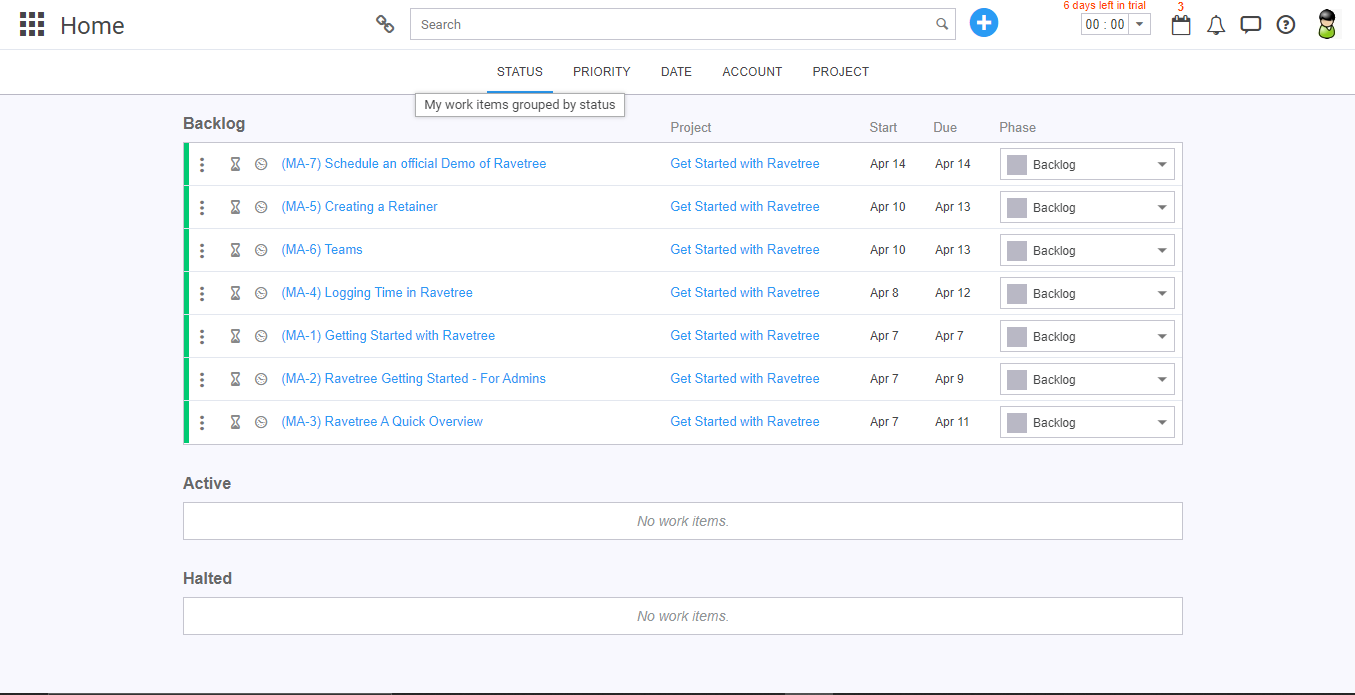Expand the timer dropdown arrow
Image resolution: width=1355 pixels, height=695 pixels.
[1139, 24]
